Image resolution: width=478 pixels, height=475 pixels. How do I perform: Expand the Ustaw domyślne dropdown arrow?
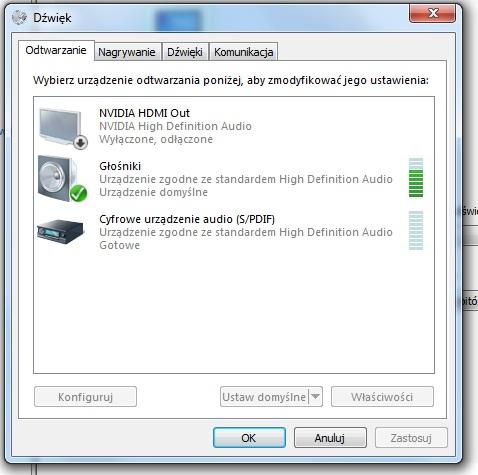tap(315, 397)
